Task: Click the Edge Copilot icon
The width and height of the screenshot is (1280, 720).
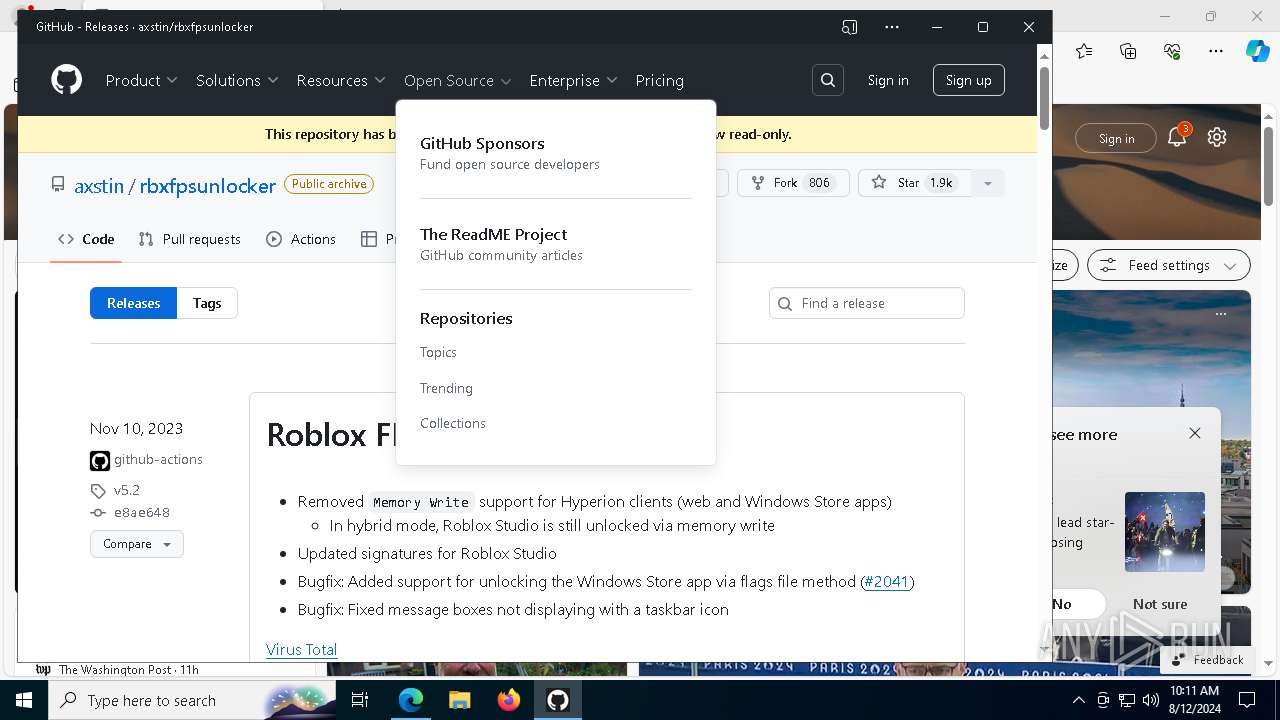Action: point(1257,51)
